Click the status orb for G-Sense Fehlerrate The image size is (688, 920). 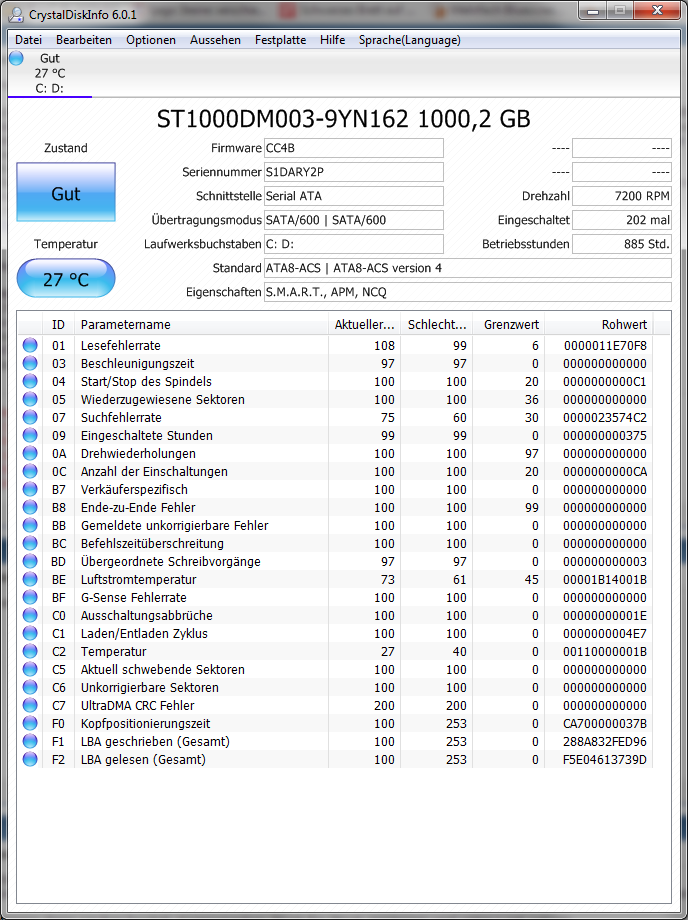point(30,597)
